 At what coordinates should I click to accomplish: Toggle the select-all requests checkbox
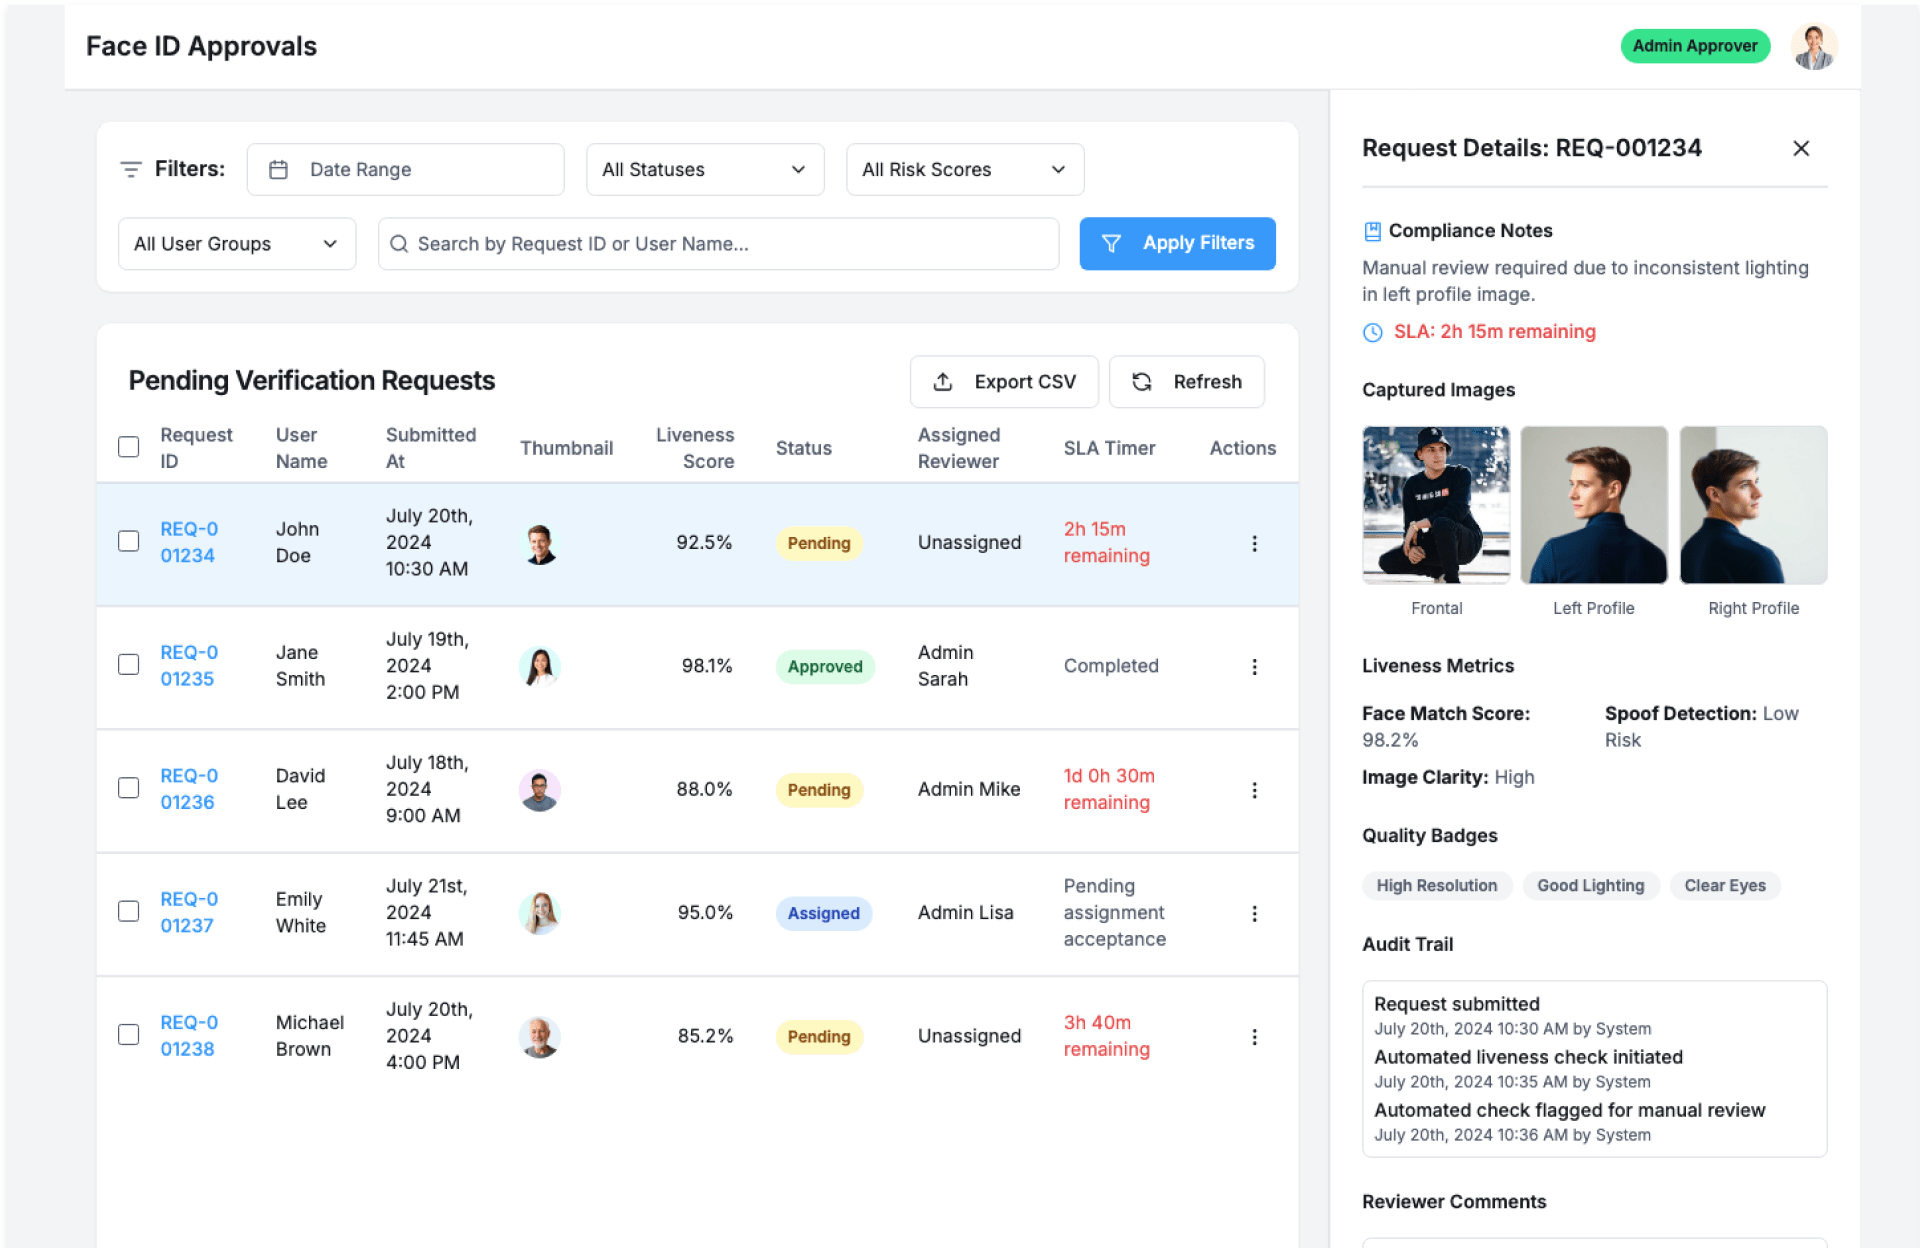129,447
